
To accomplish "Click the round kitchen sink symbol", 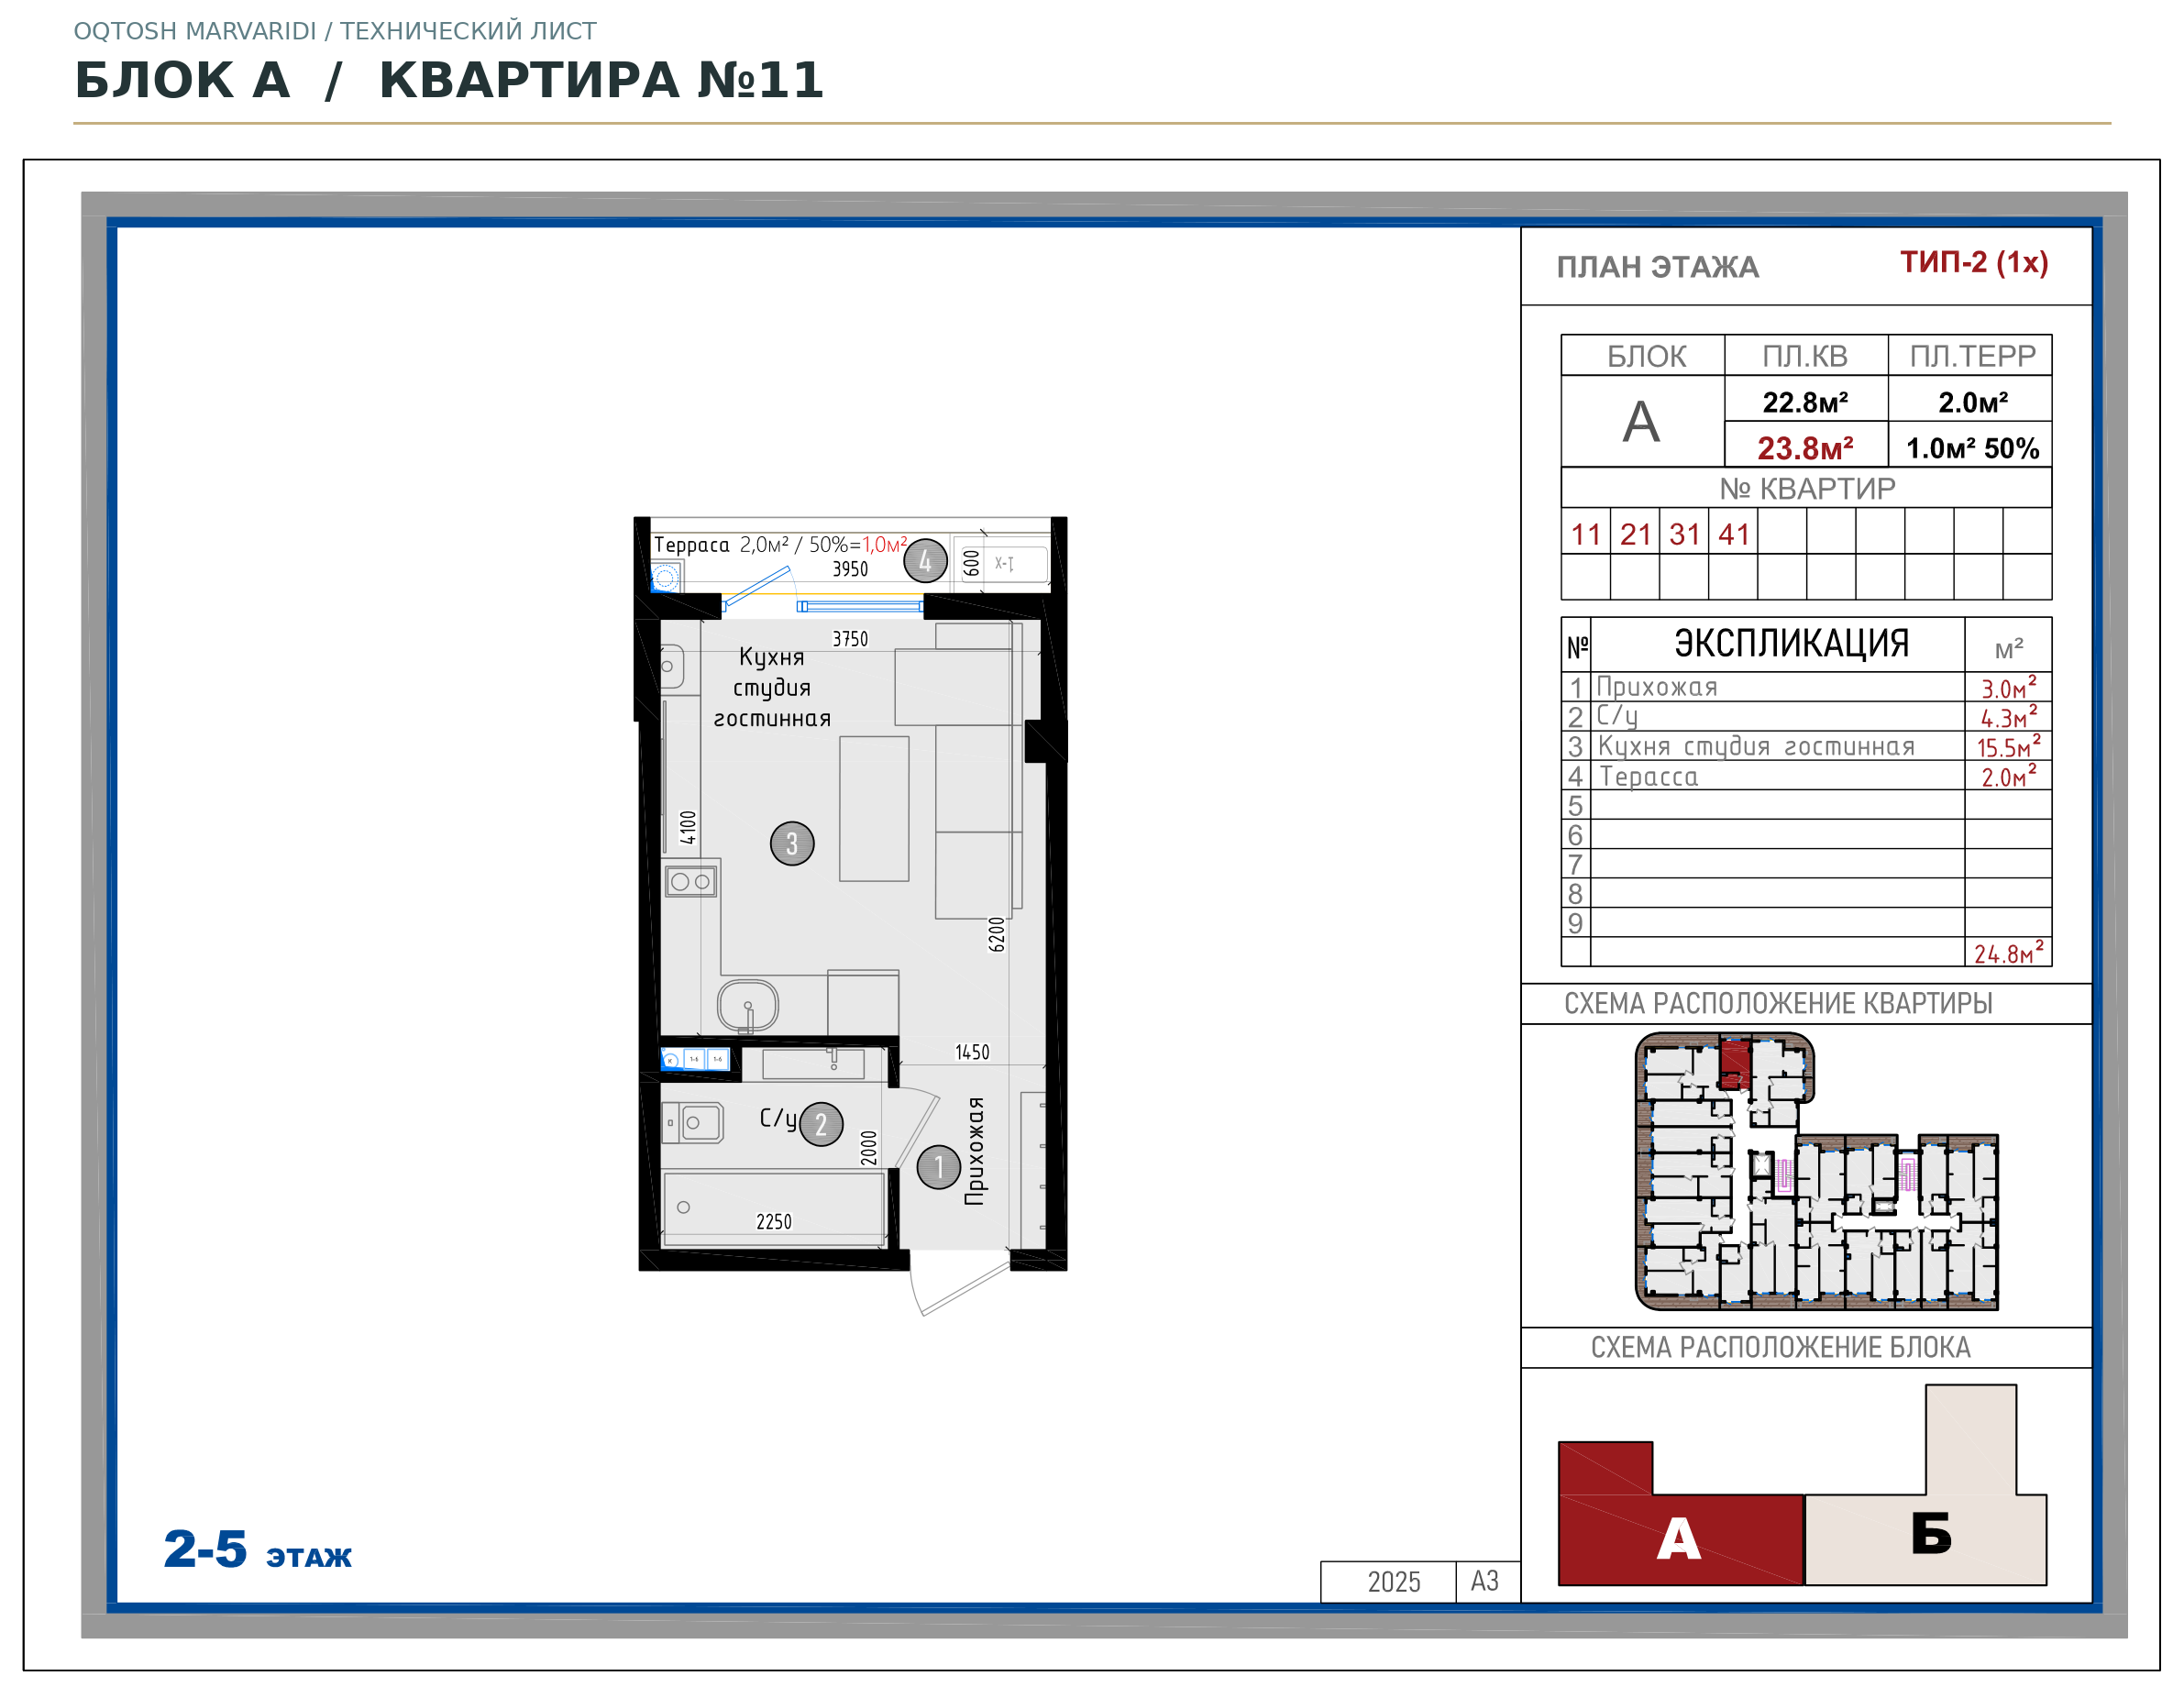I will point(748,1006).
